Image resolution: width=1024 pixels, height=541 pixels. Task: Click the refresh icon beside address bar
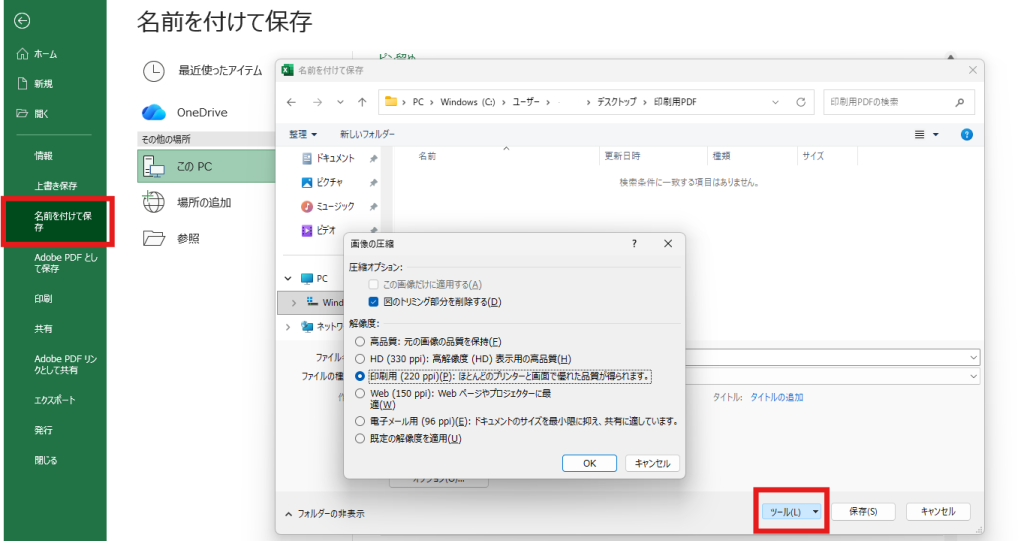coord(801,102)
